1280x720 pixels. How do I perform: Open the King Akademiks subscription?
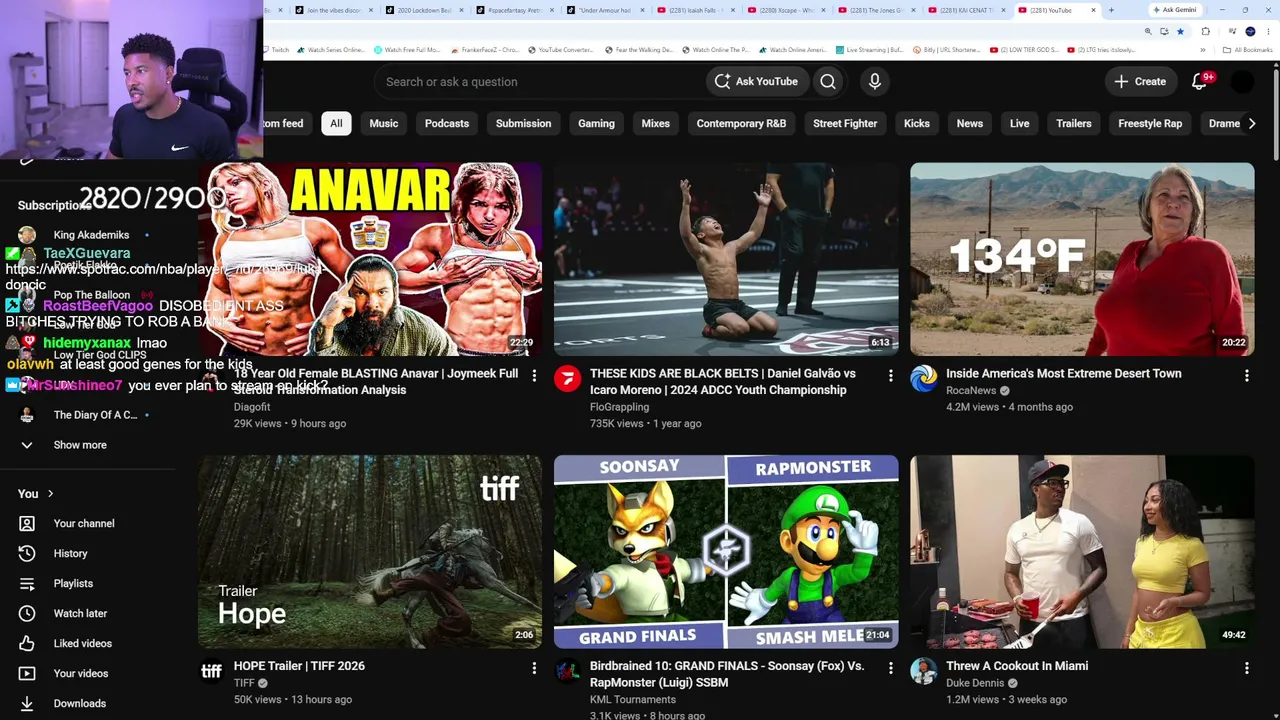click(91, 235)
